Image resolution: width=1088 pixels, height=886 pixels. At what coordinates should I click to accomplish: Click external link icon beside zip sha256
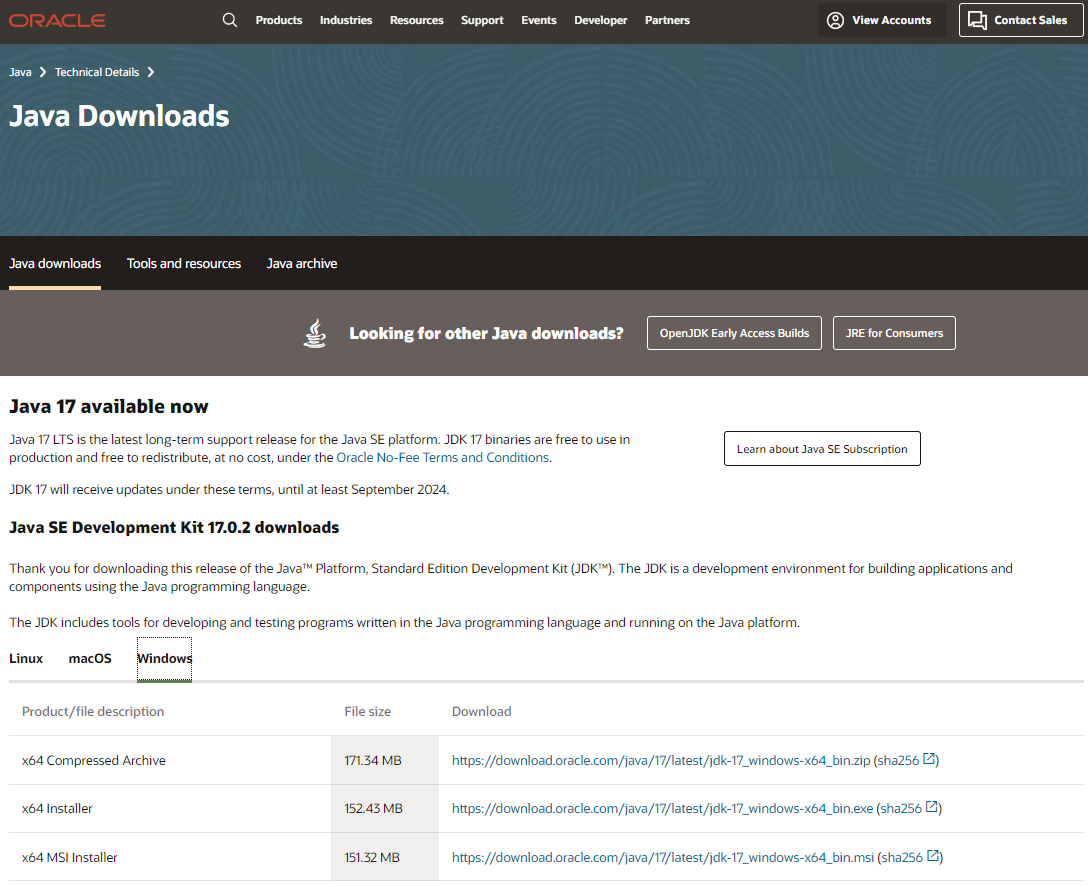click(929, 759)
